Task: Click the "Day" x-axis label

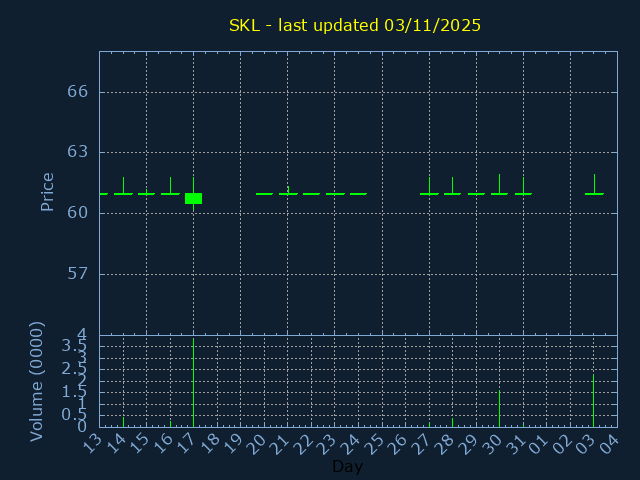Action: 347,466
